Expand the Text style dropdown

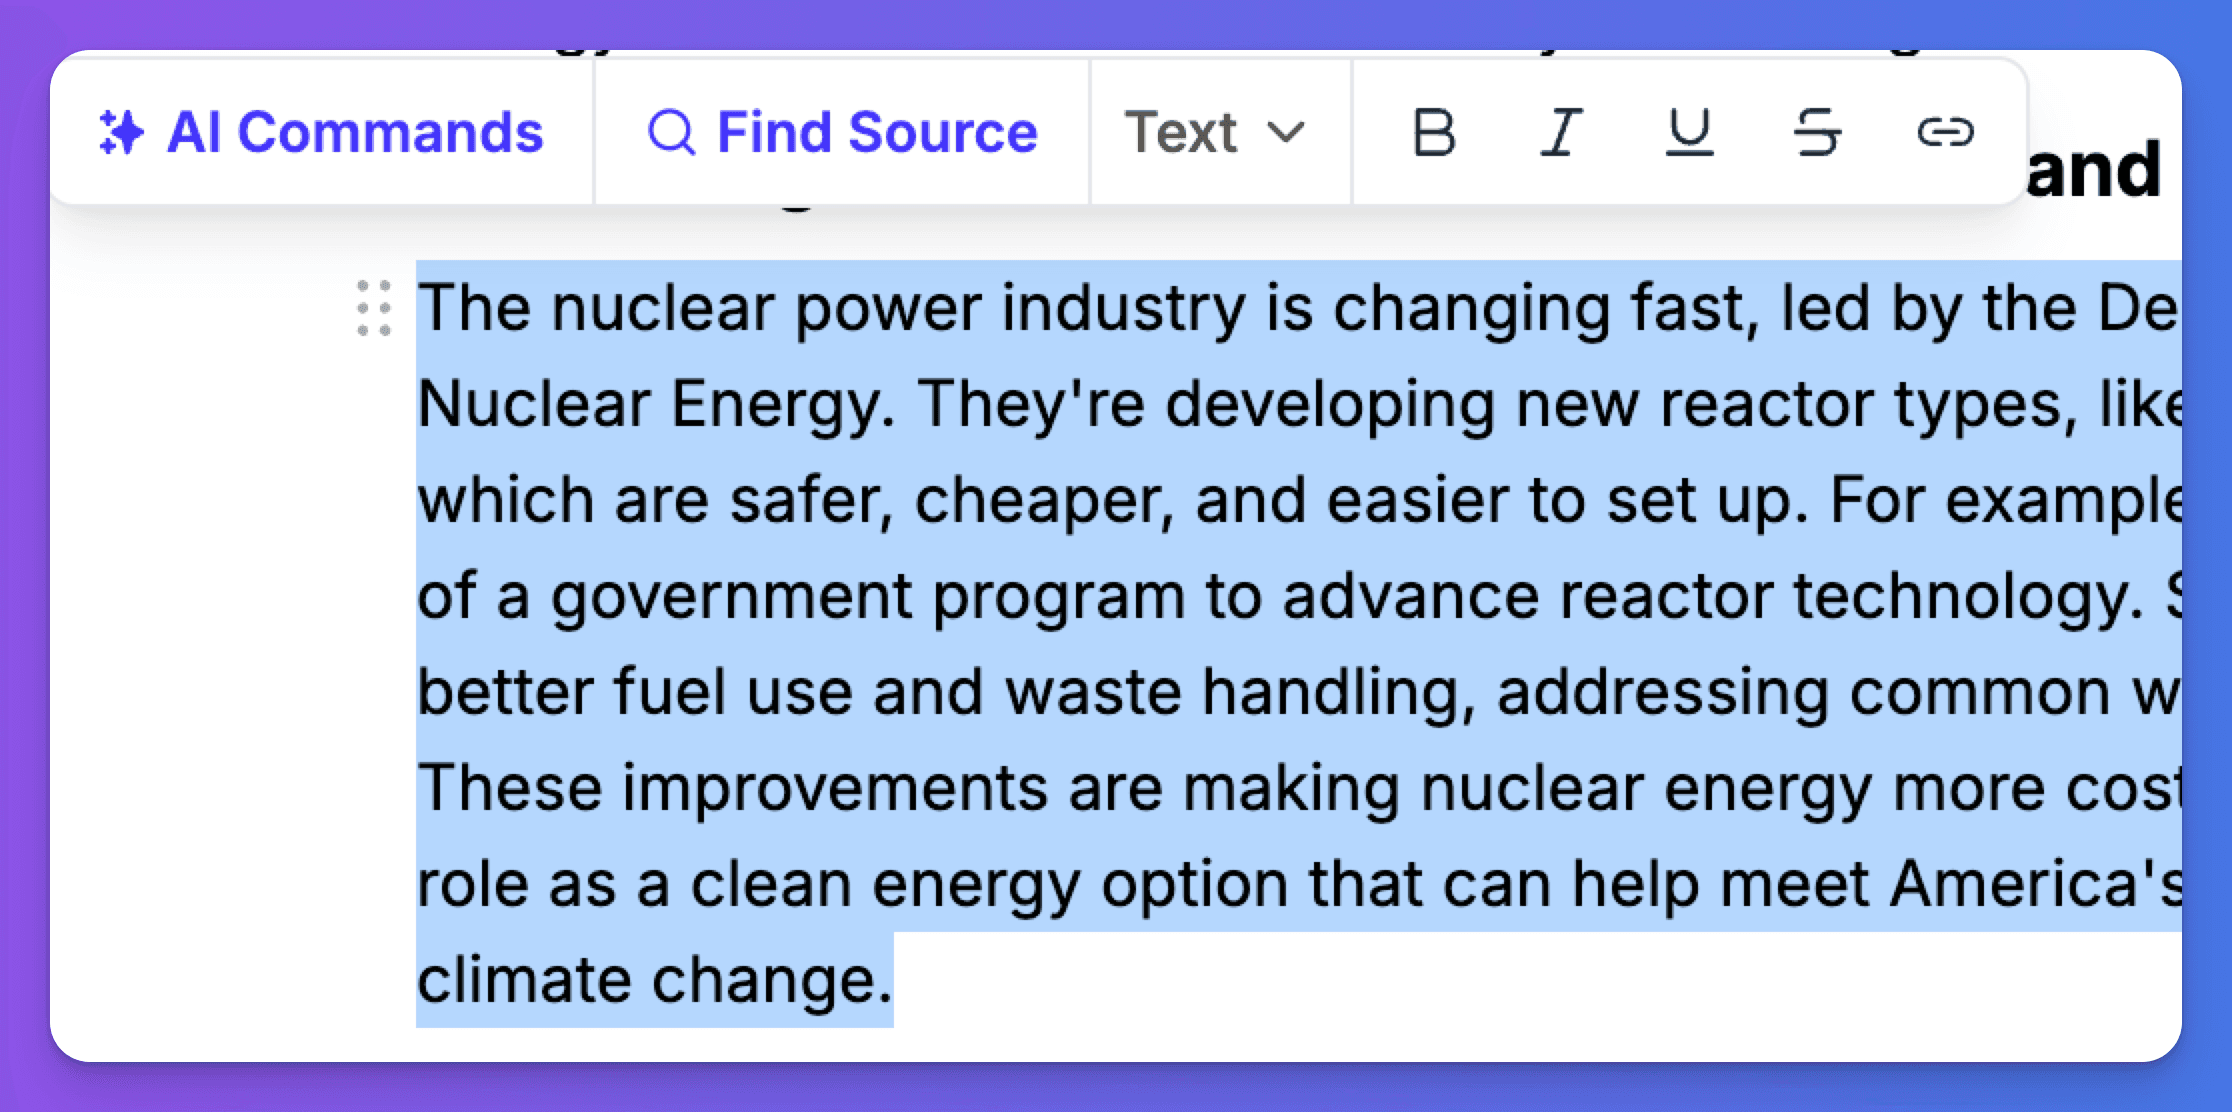coord(1209,134)
